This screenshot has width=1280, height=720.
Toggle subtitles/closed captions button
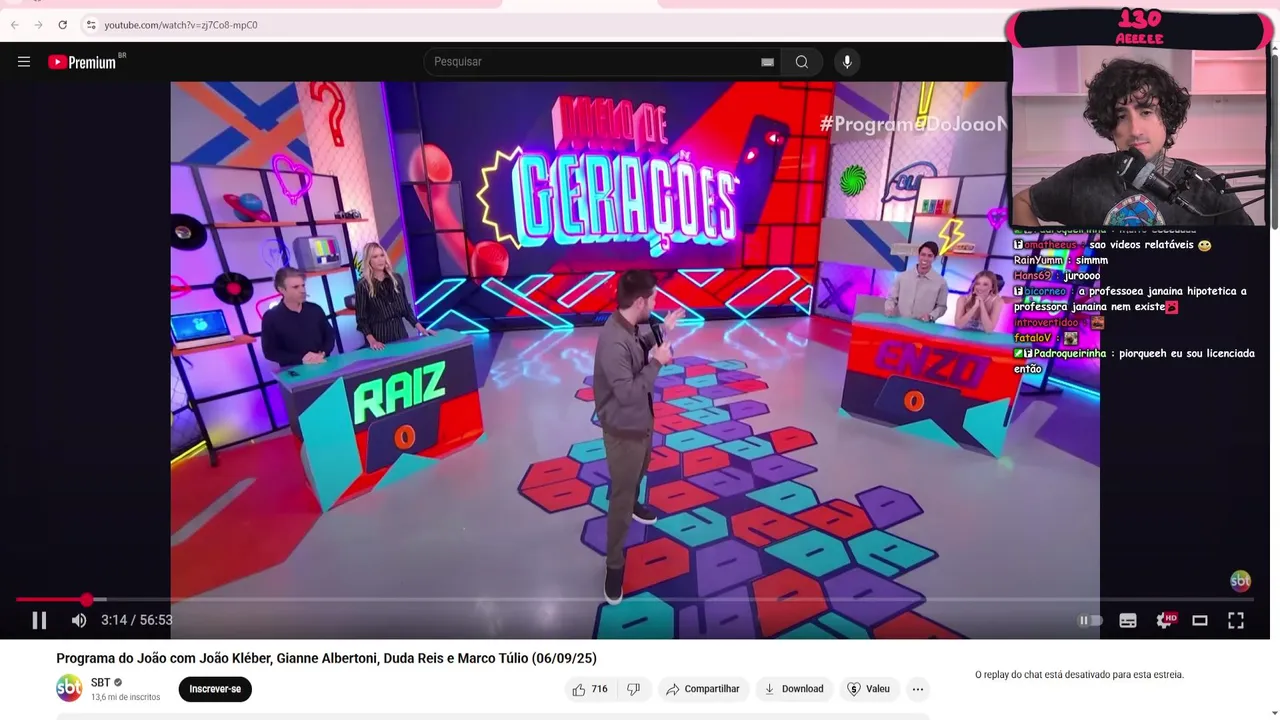(x=1128, y=620)
